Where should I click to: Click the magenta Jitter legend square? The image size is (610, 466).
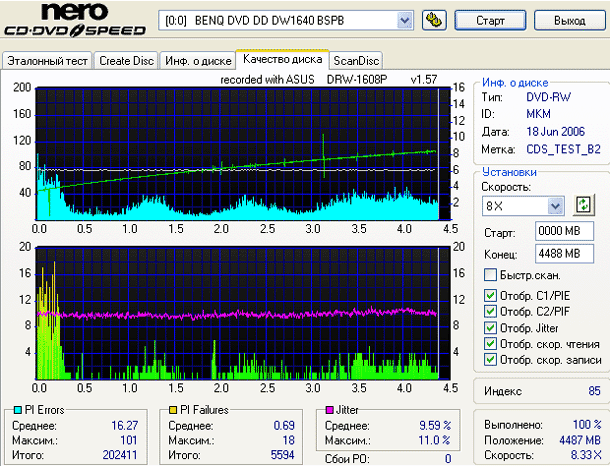(x=330, y=410)
